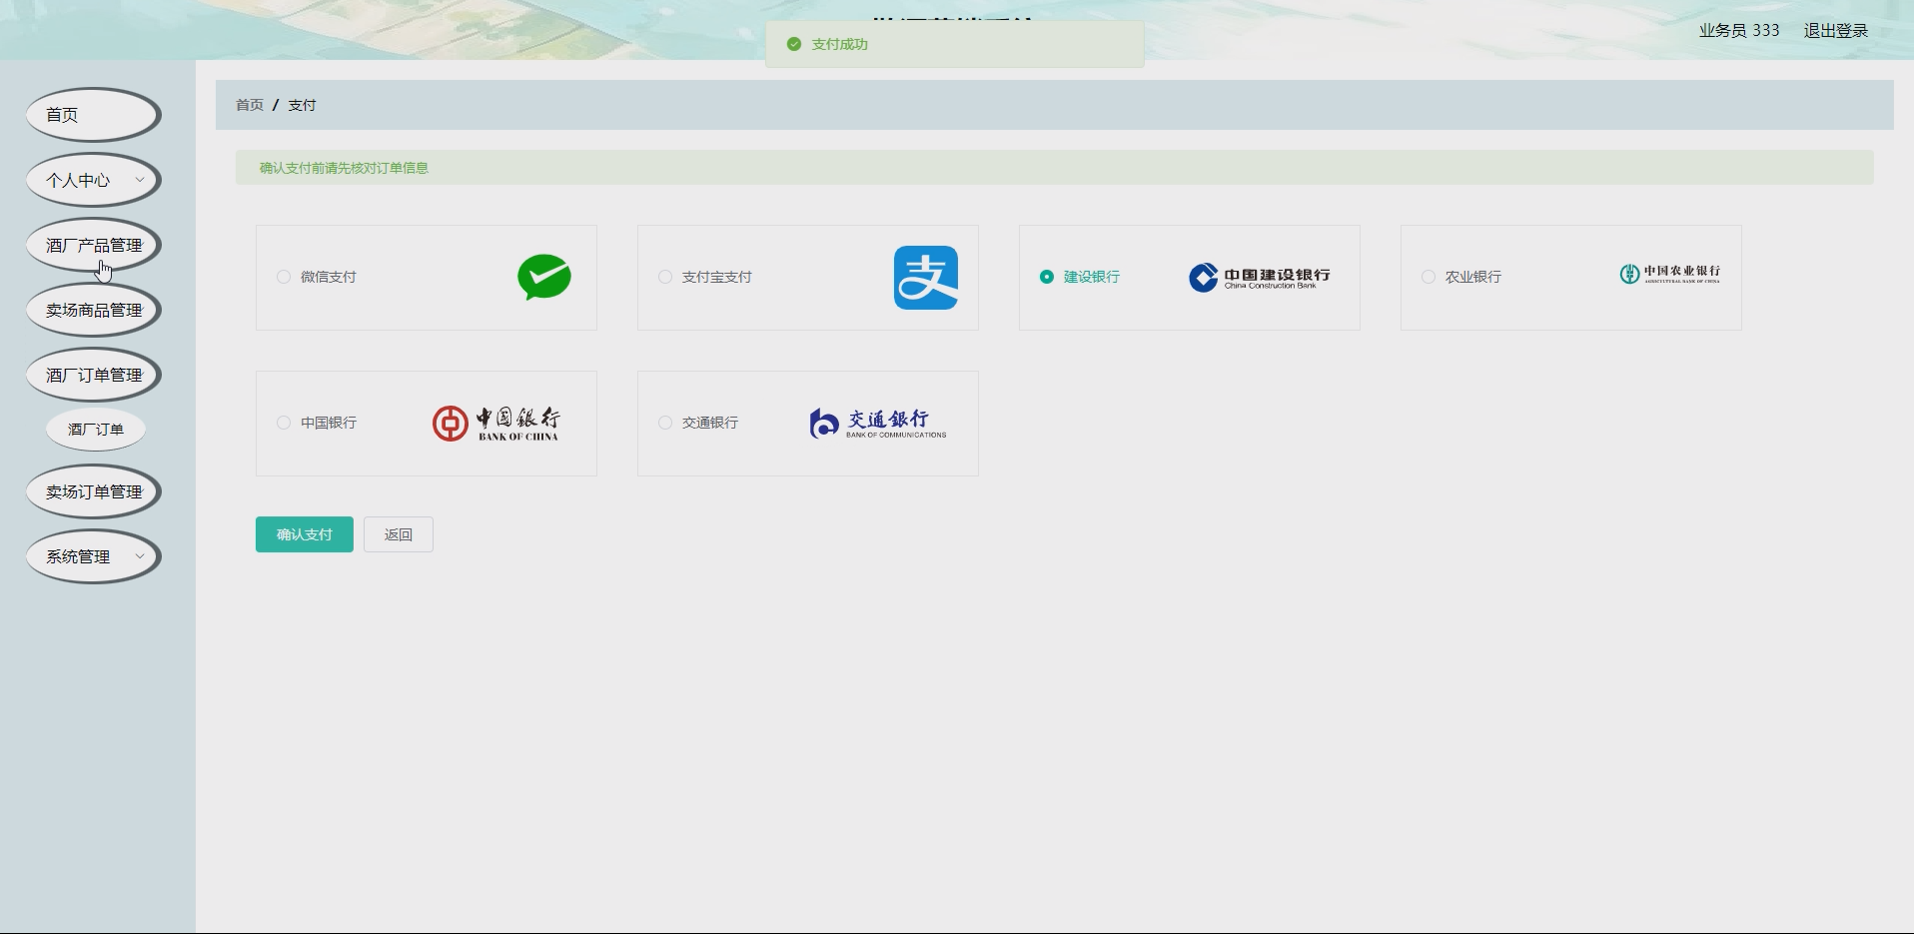Click the 微信支付 label text
This screenshot has height=934, width=1914.
(329, 277)
